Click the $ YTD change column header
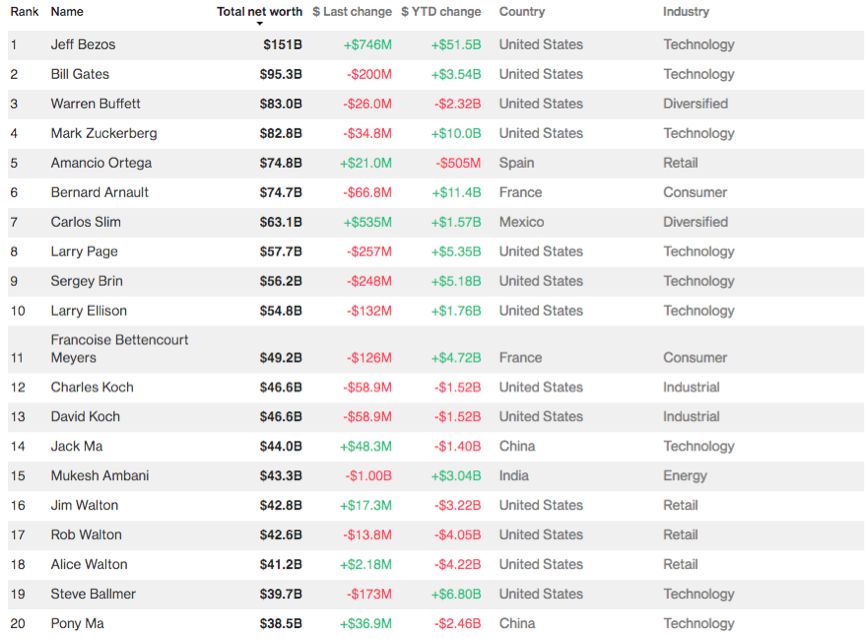Viewport: 865px width, 639px height. (441, 12)
